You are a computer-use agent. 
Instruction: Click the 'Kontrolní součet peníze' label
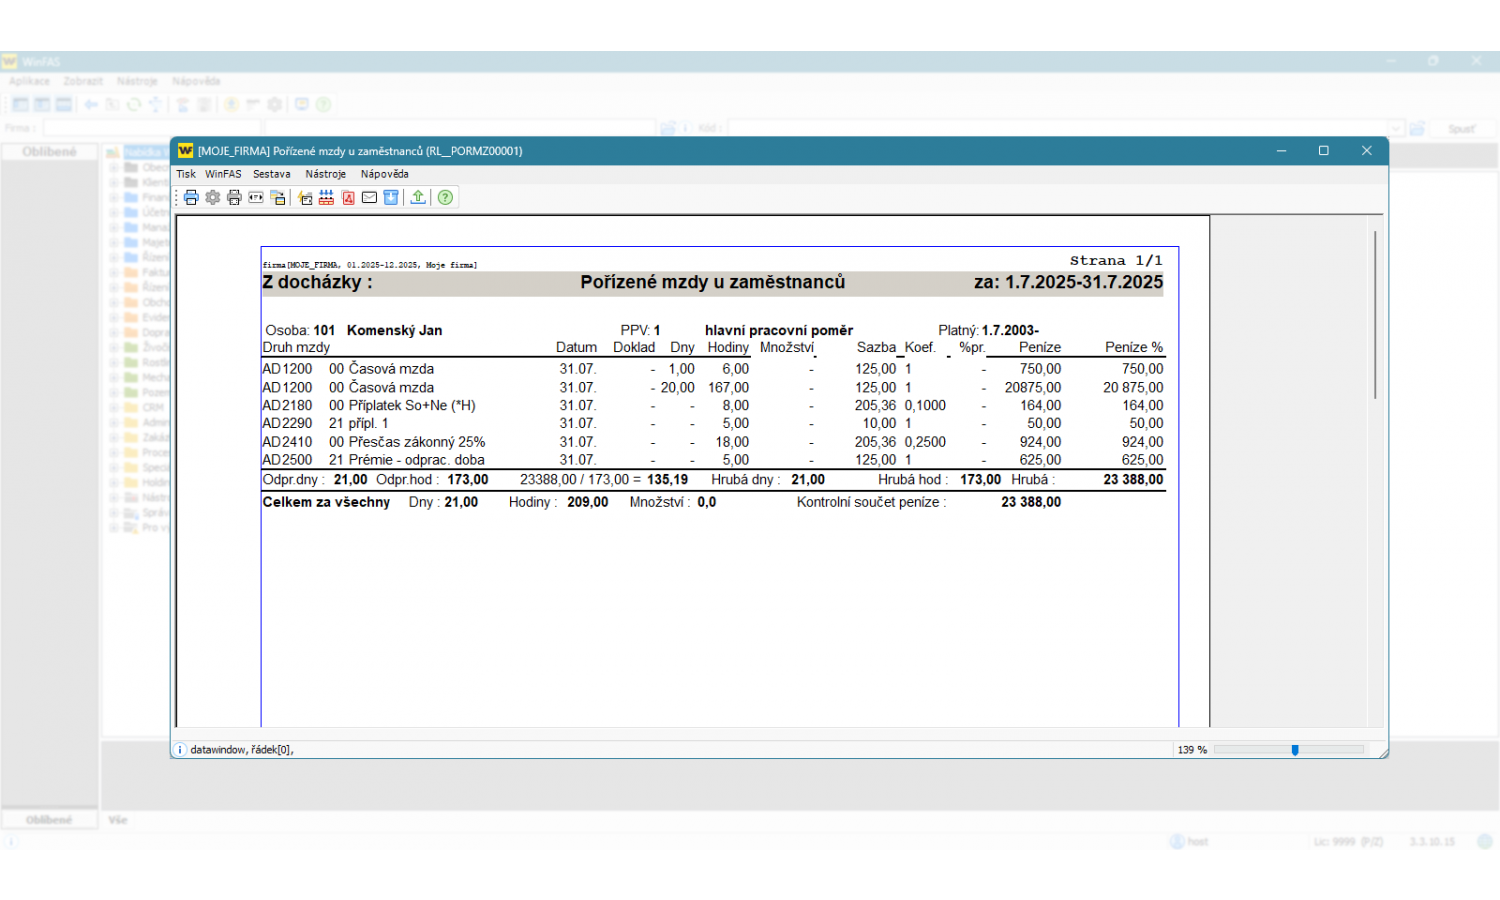(871, 502)
